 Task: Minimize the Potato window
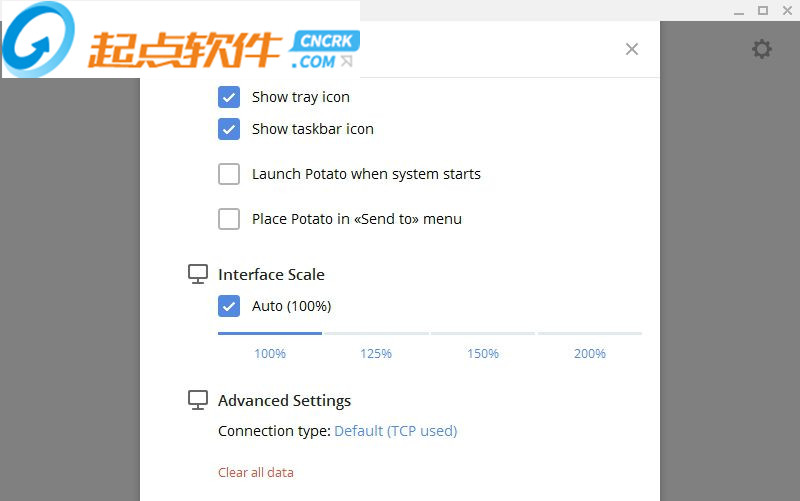pos(739,12)
